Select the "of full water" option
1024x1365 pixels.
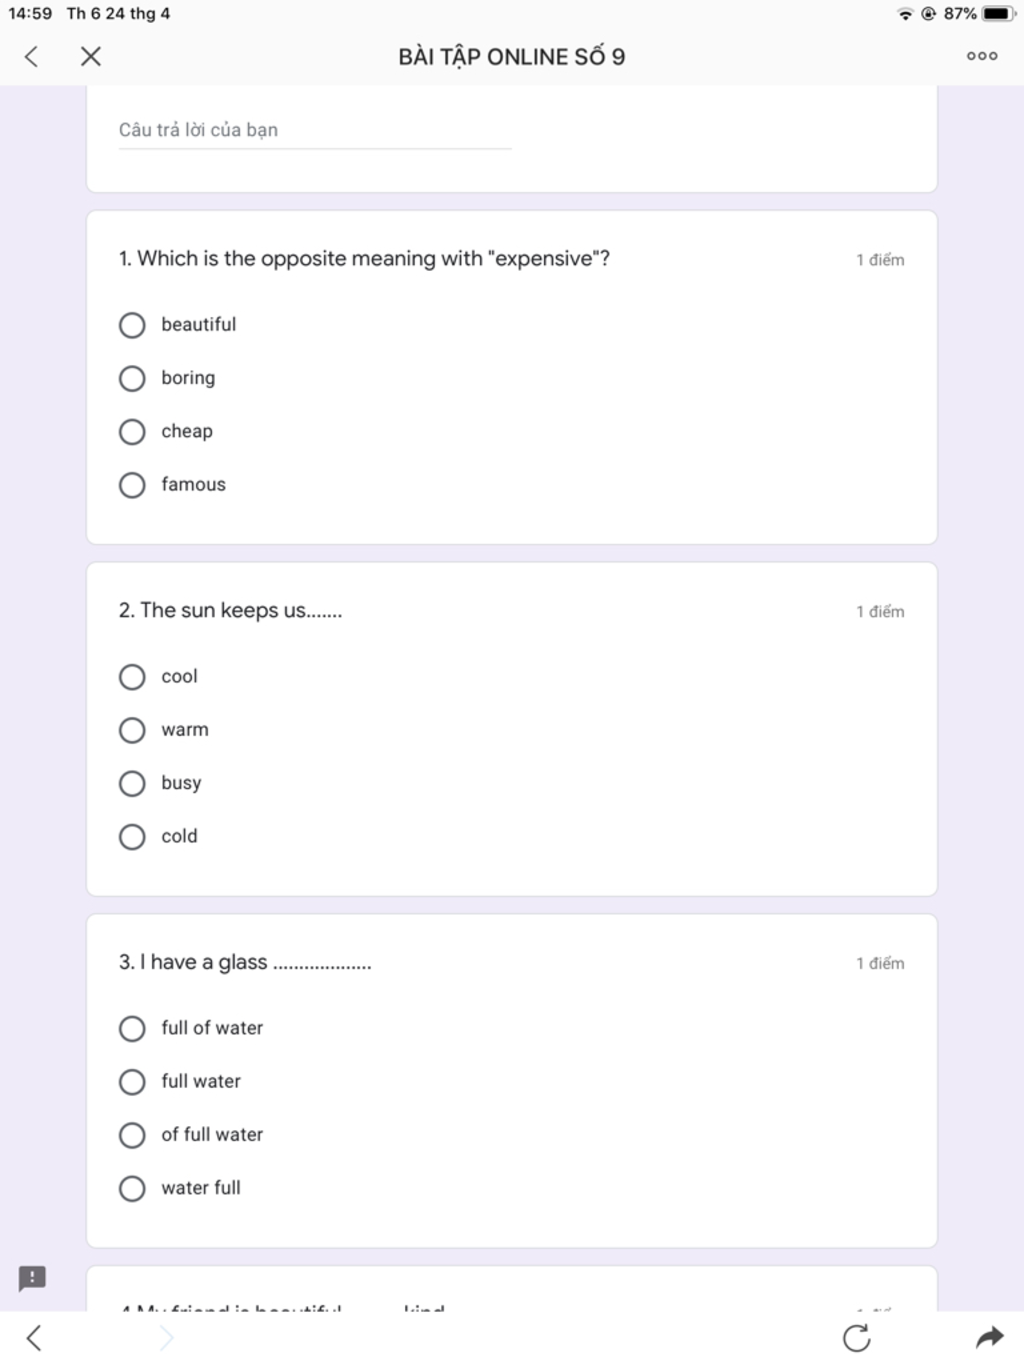click(x=132, y=1135)
